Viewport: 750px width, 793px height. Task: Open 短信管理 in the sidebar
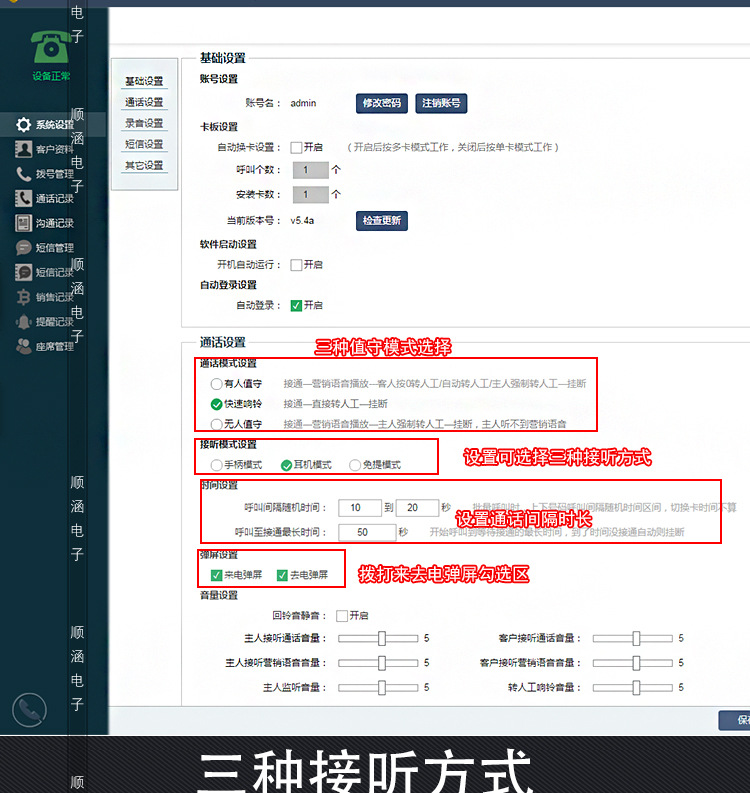tap(55, 248)
